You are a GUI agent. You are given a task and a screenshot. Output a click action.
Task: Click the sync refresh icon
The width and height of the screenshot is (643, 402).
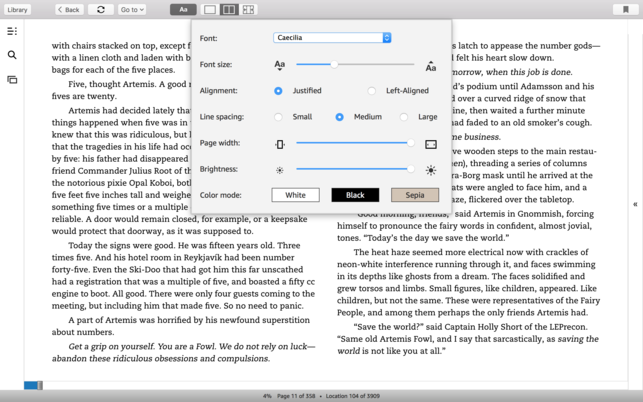click(x=100, y=9)
